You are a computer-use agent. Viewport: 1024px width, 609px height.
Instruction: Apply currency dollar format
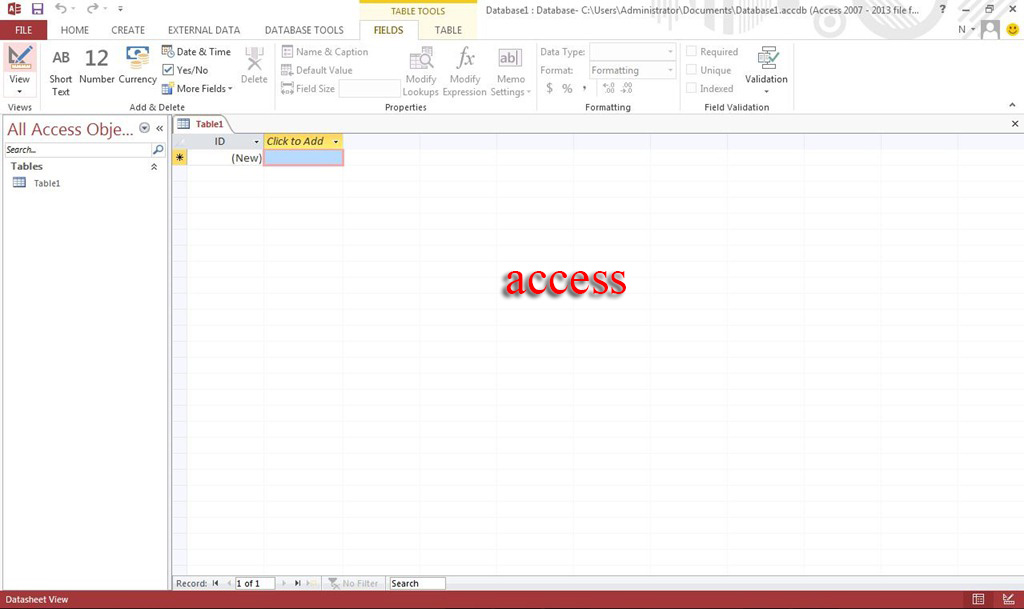549,87
